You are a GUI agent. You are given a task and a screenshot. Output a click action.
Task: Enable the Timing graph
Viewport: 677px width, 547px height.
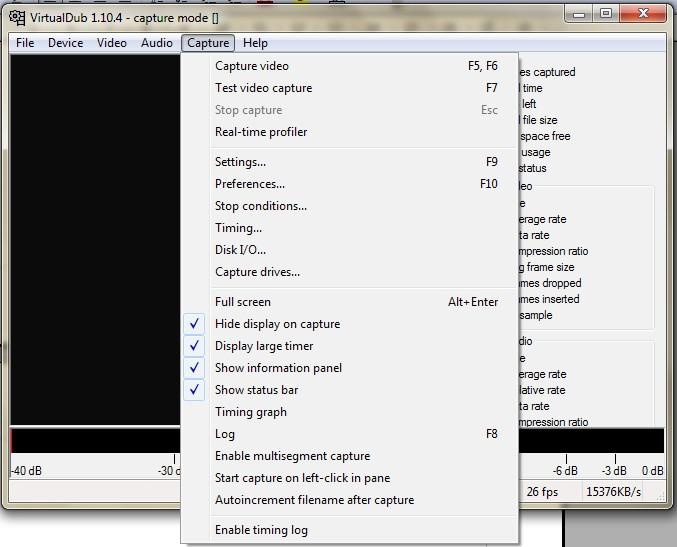(x=350, y=412)
